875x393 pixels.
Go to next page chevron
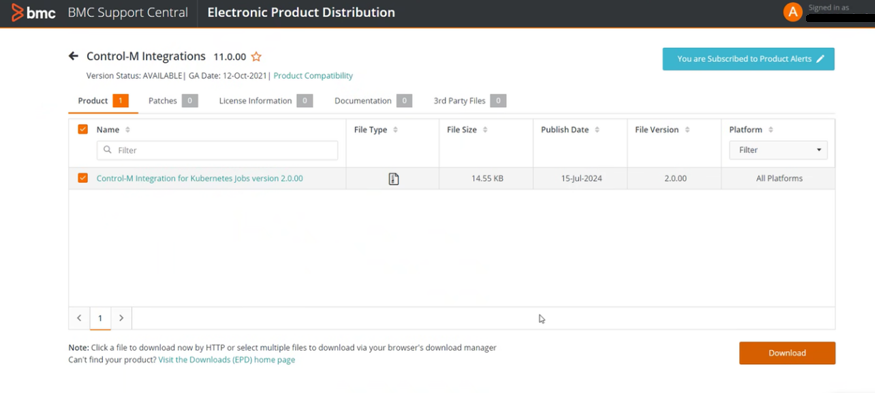(121, 318)
